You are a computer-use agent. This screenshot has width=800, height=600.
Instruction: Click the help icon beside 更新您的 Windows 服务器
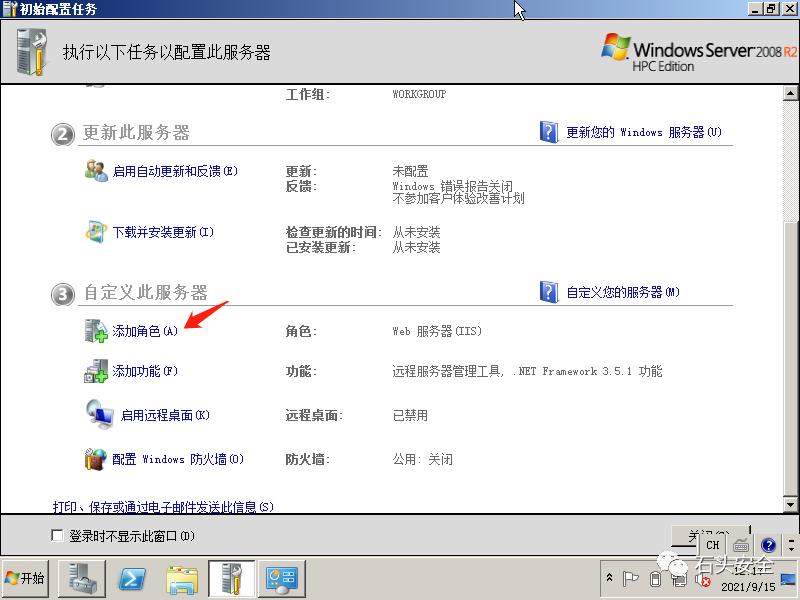[549, 131]
